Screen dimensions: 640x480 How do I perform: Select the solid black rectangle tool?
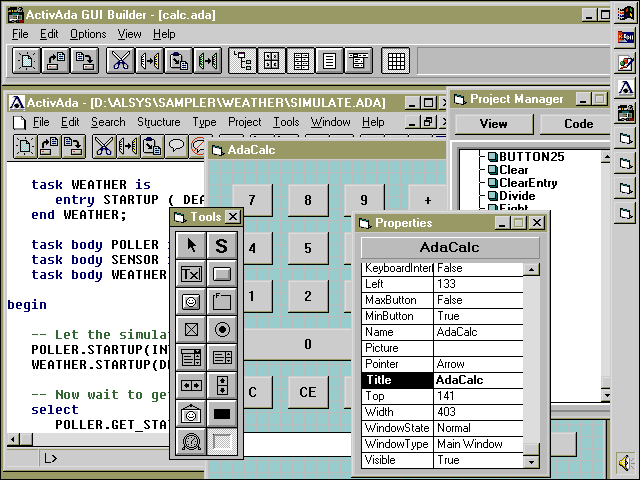pos(222,413)
